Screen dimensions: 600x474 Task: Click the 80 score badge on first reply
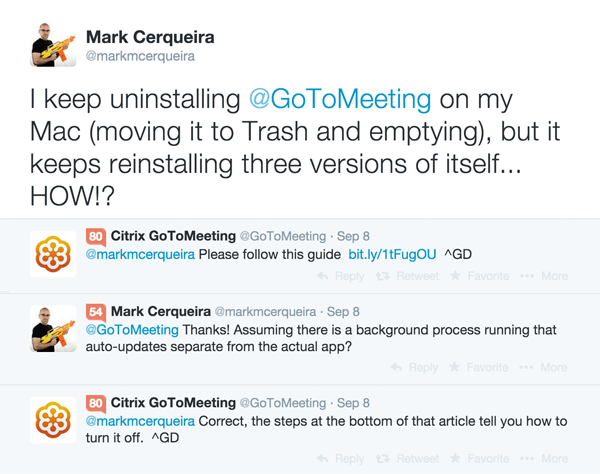click(96, 236)
